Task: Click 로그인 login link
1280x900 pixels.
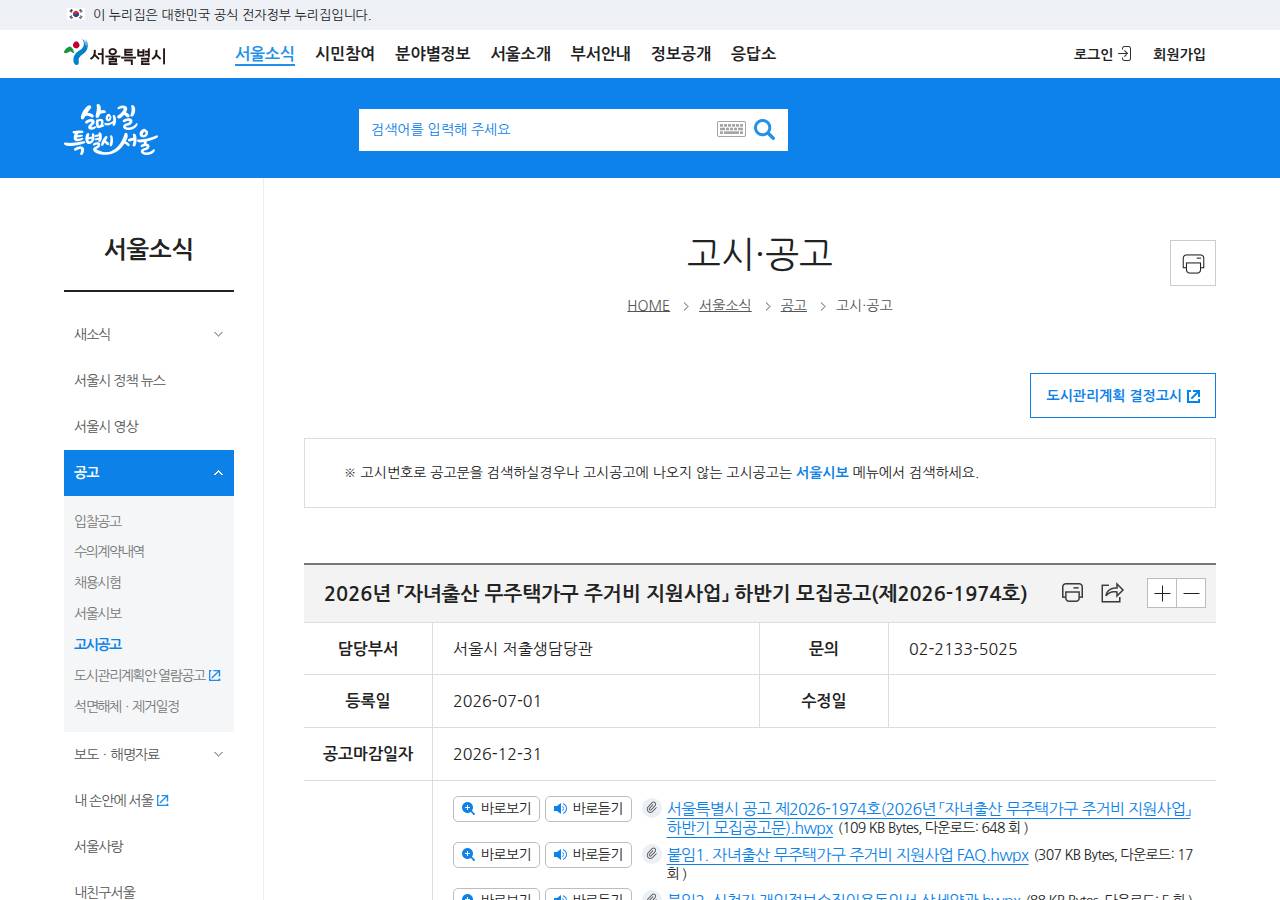Action: [x=1102, y=54]
